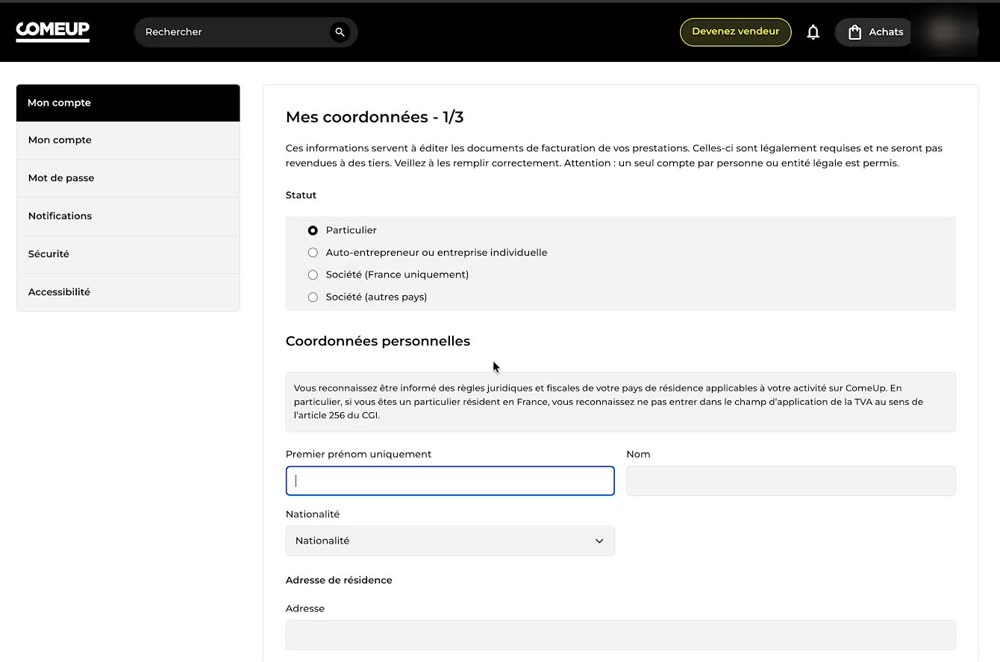
Task: Open Accessibilité sidebar section
Action: tap(128, 292)
